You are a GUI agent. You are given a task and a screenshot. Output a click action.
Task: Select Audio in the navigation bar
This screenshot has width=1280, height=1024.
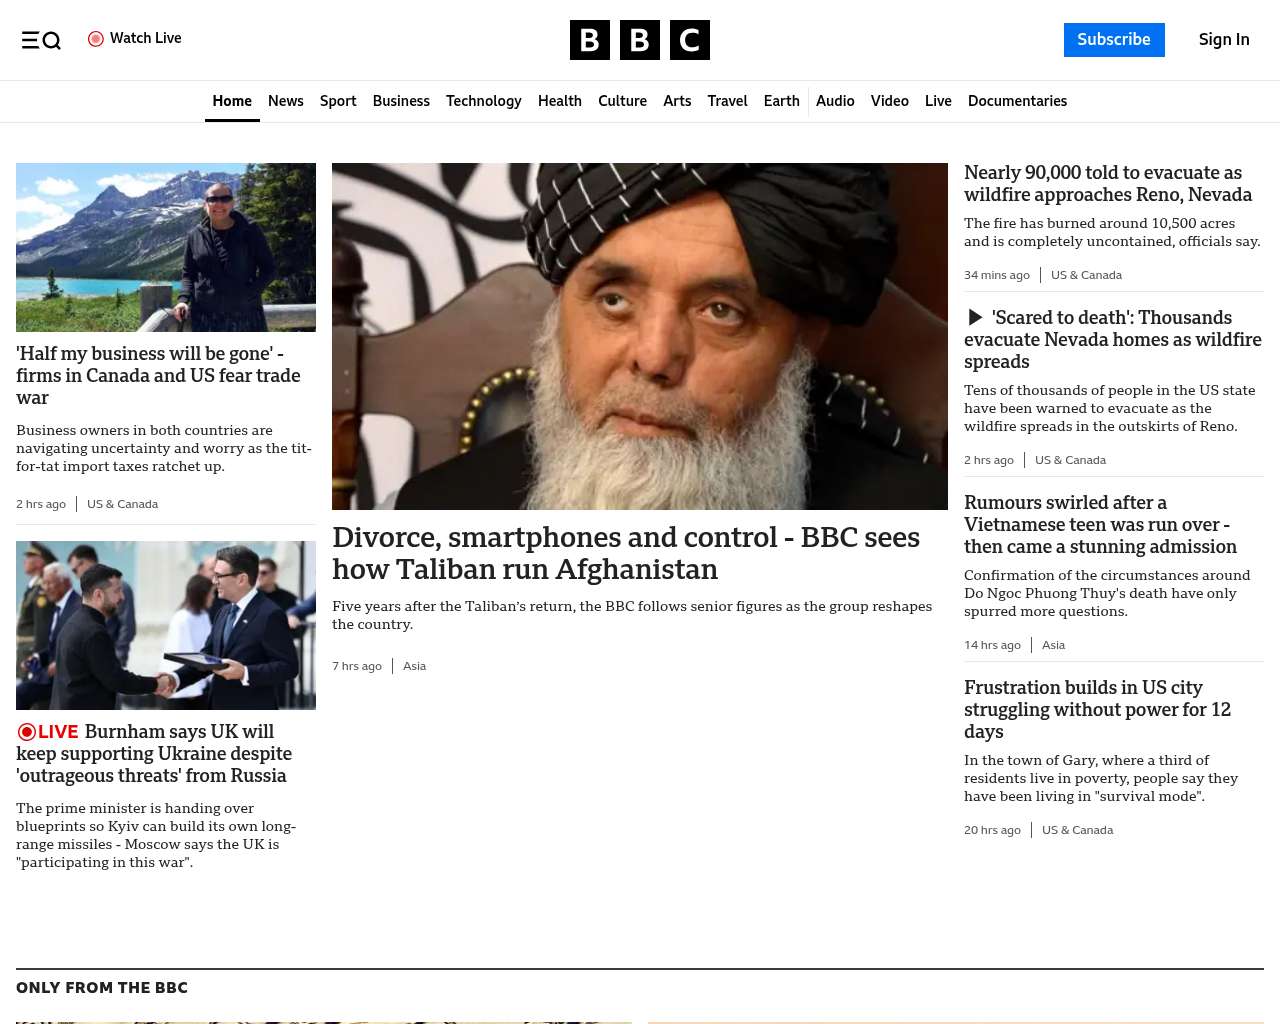point(835,101)
